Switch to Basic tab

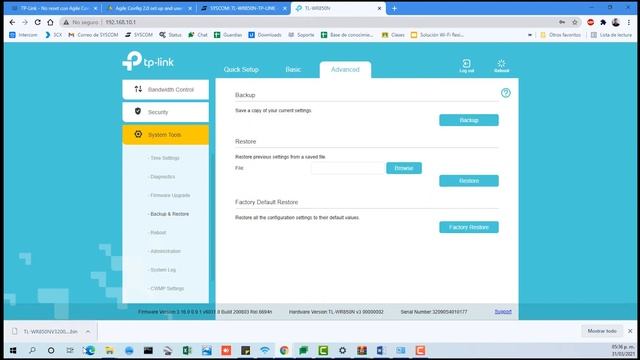tap(293, 69)
